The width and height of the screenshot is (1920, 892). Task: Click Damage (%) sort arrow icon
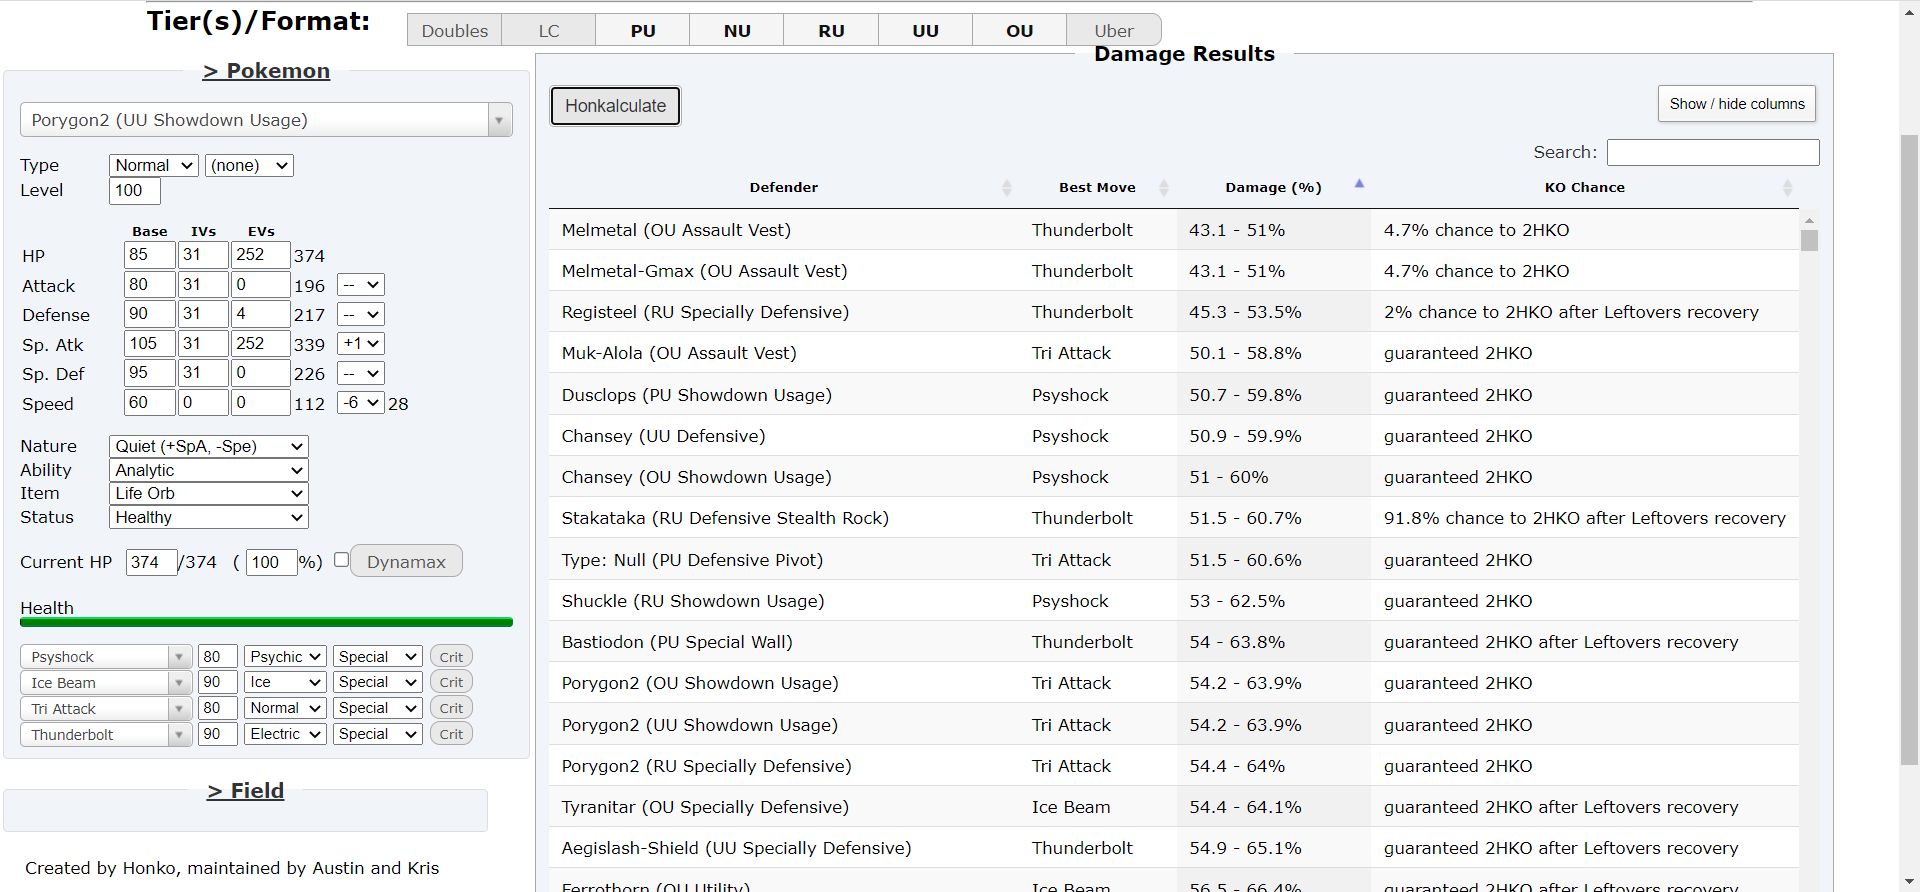point(1359,185)
